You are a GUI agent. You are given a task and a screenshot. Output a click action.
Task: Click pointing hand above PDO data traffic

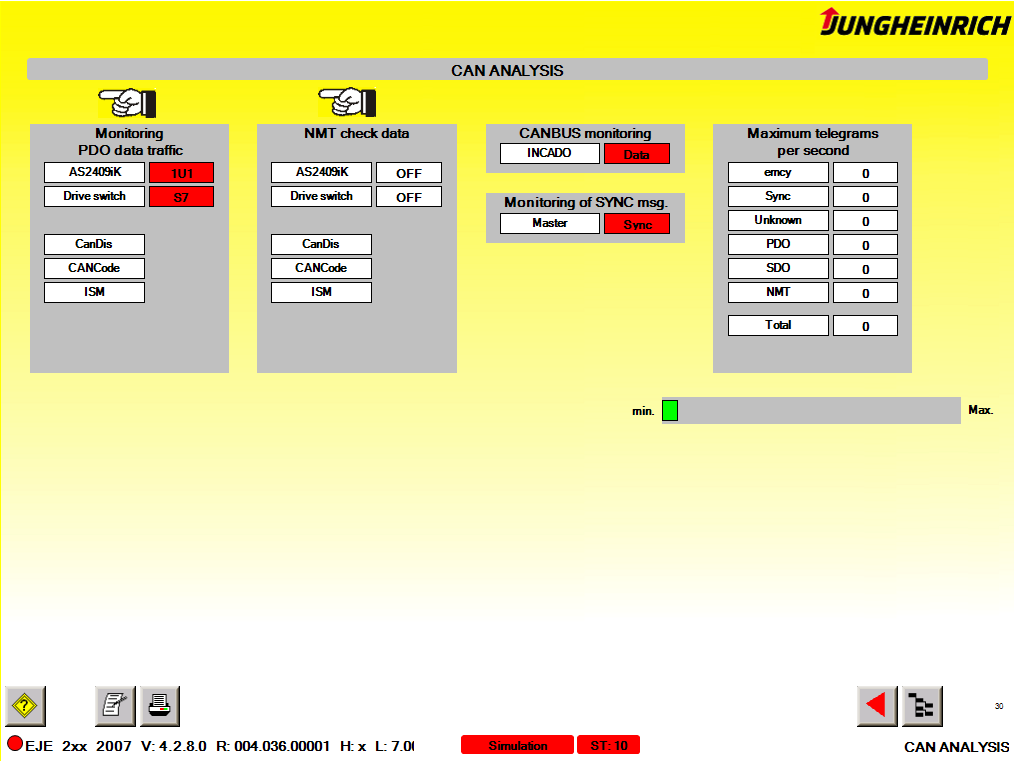127,102
